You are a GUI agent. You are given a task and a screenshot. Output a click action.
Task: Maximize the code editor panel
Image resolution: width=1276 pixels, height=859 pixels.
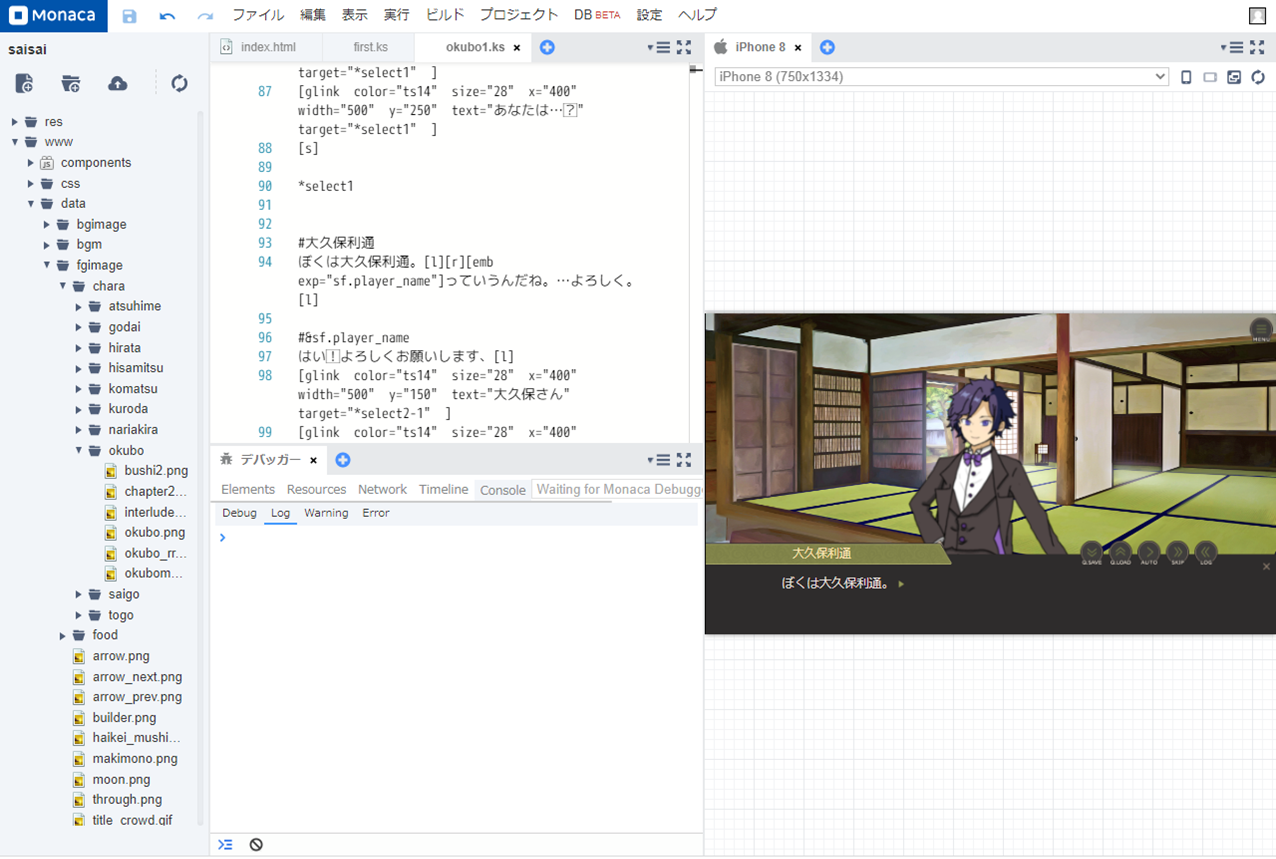coord(684,47)
